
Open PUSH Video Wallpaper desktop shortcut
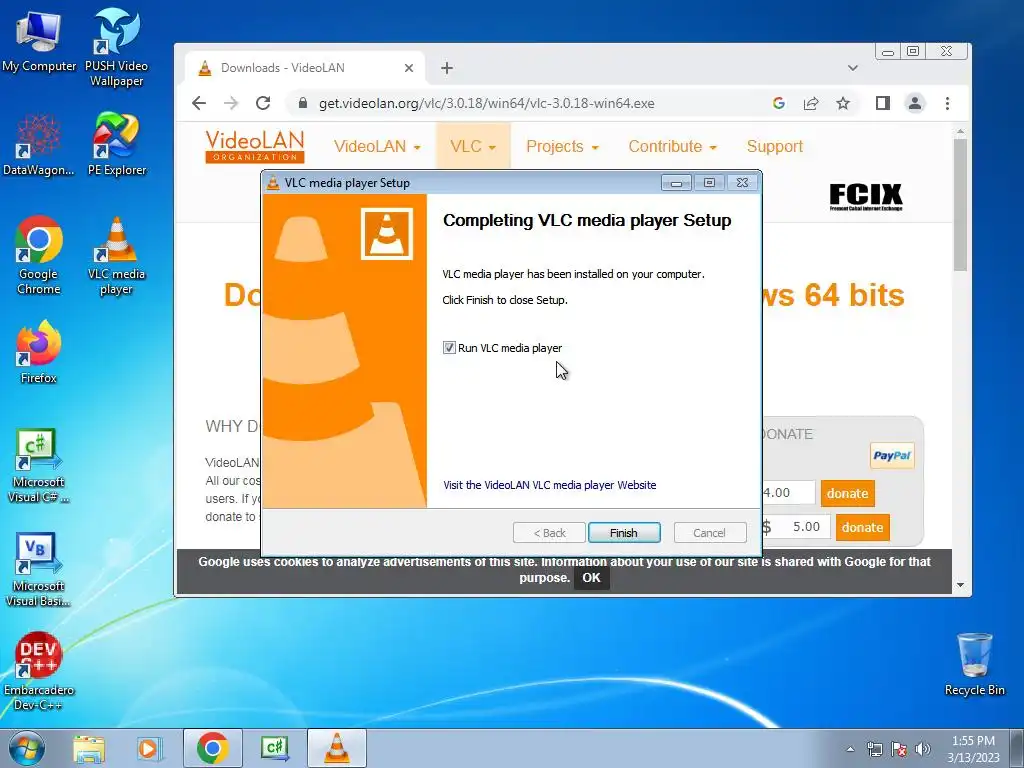(x=116, y=47)
